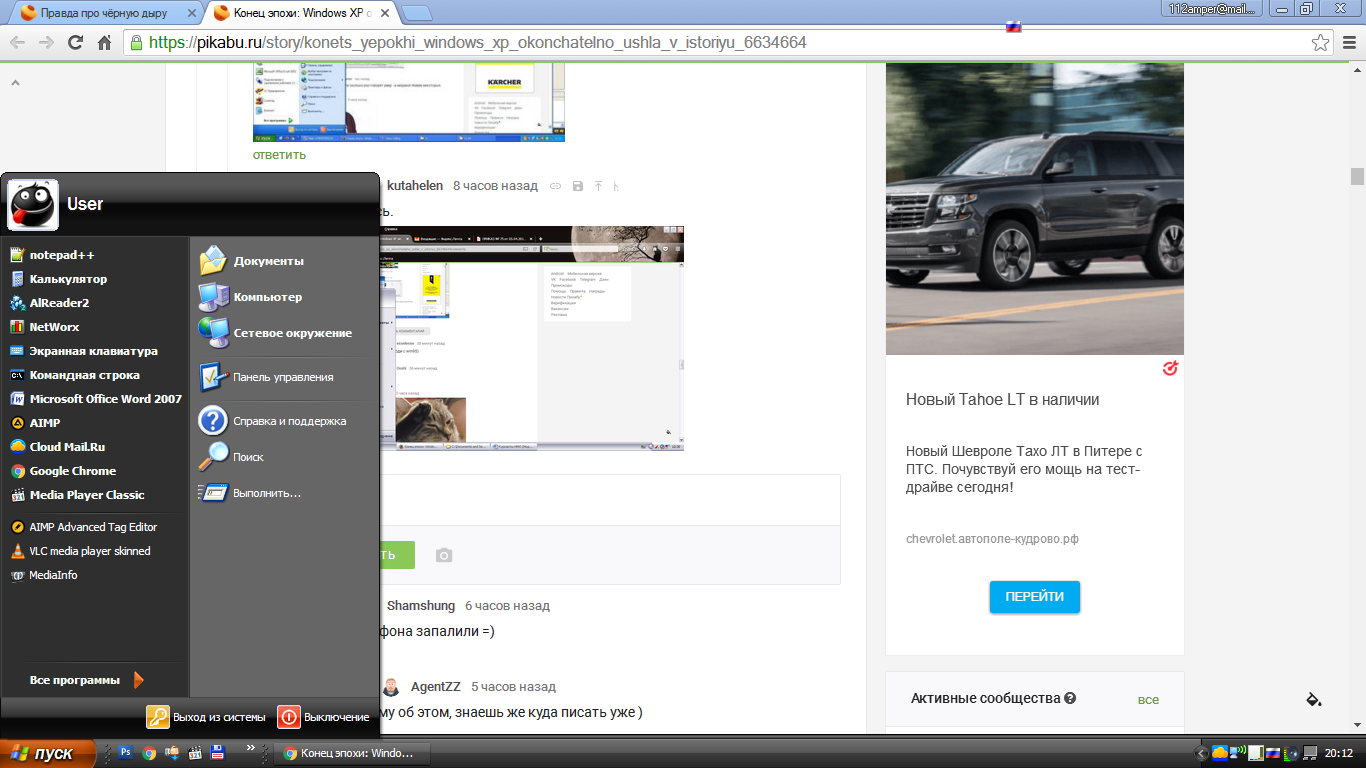
Task: Click the camera icon in the comment box
Action: click(444, 555)
